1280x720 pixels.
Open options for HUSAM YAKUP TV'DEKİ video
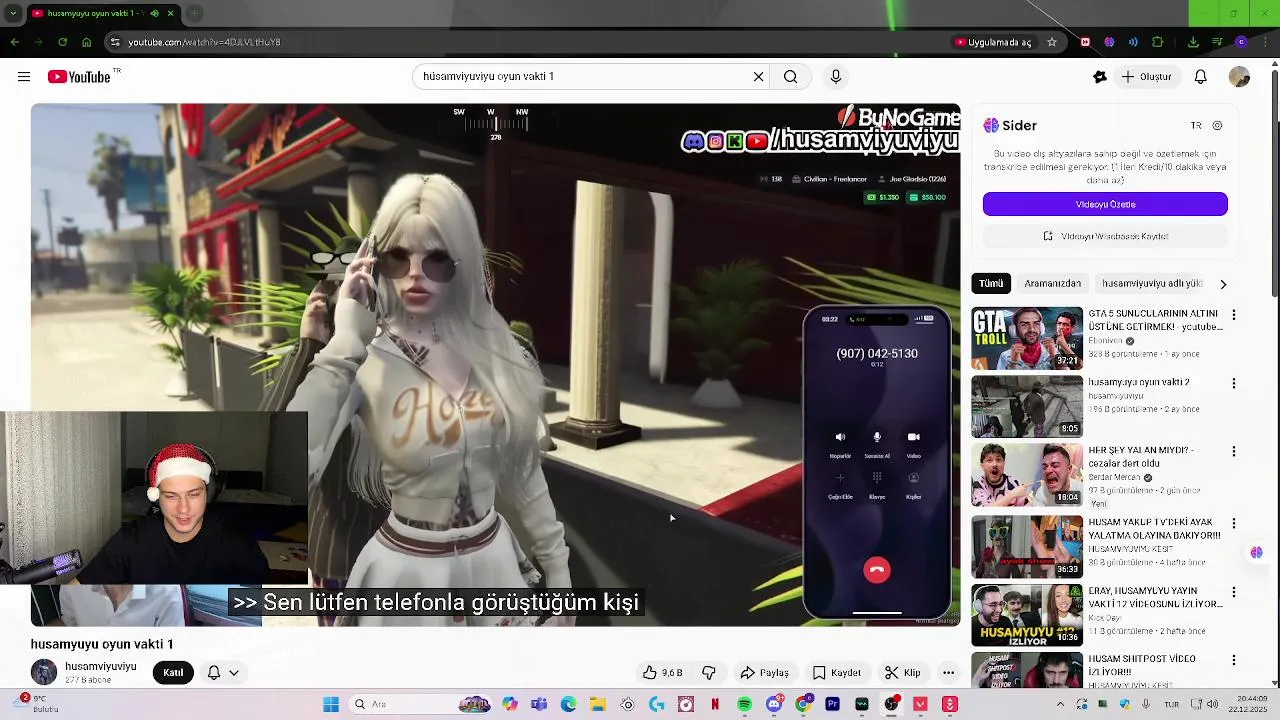coord(1233,523)
